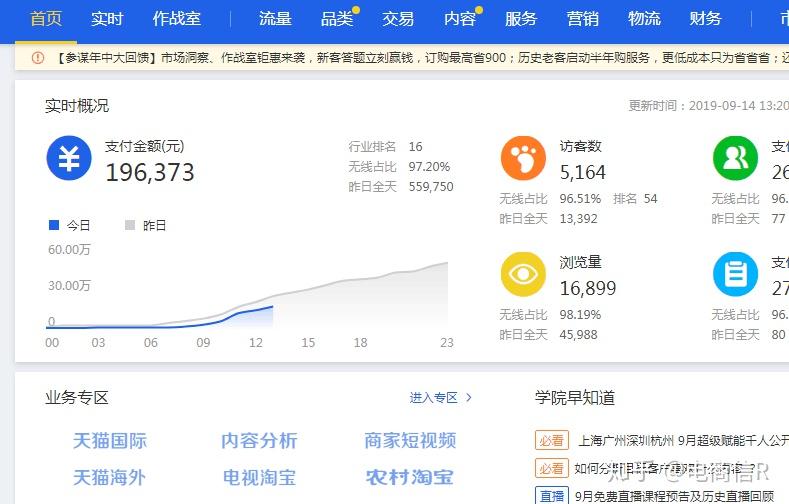Click the green buyers people icon

coord(735,158)
